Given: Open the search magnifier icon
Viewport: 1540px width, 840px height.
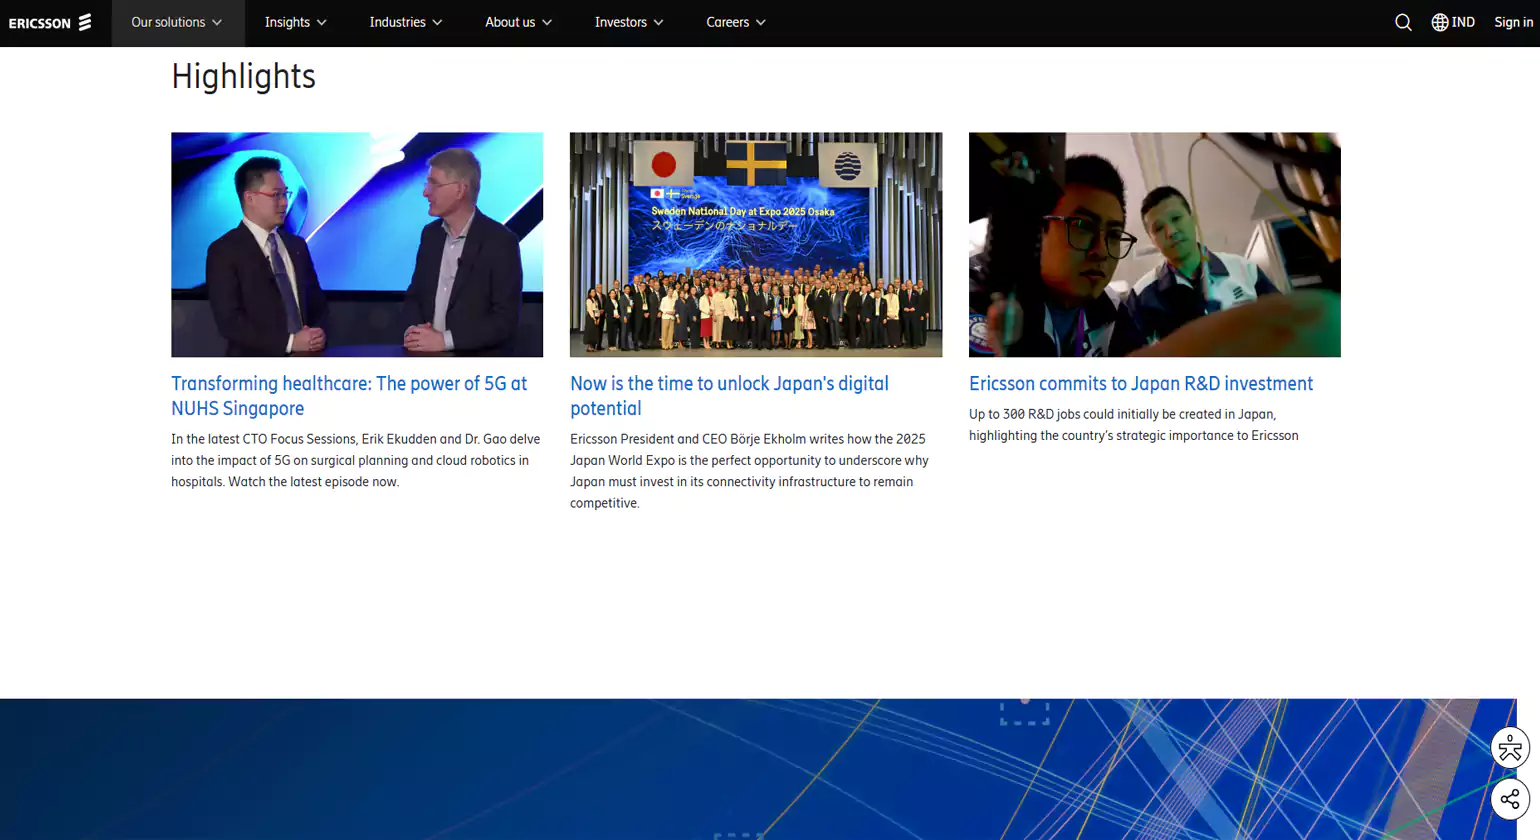Looking at the screenshot, I should tap(1403, 22).
